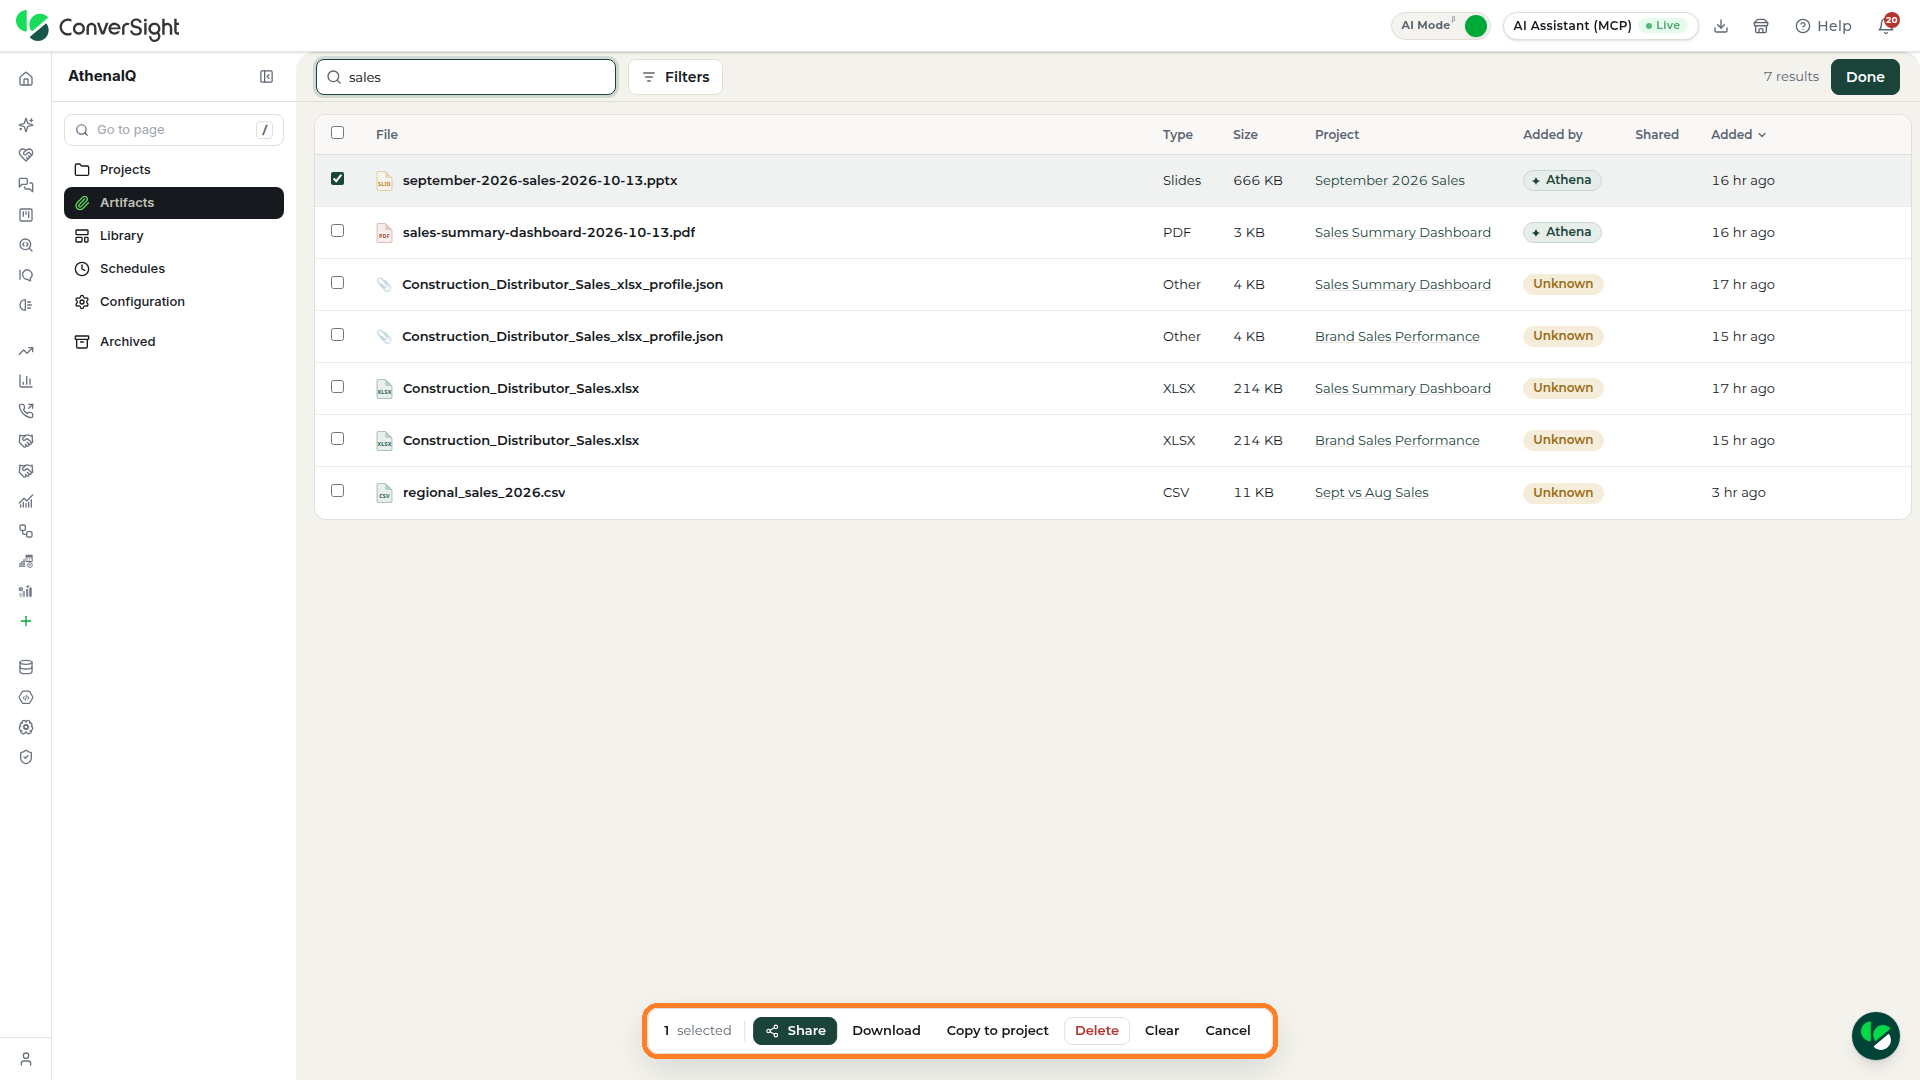Screen dimensions: 1920x1080
Task: Check regional_sales_2026.csv row checkbox
Action: point(337,491)
